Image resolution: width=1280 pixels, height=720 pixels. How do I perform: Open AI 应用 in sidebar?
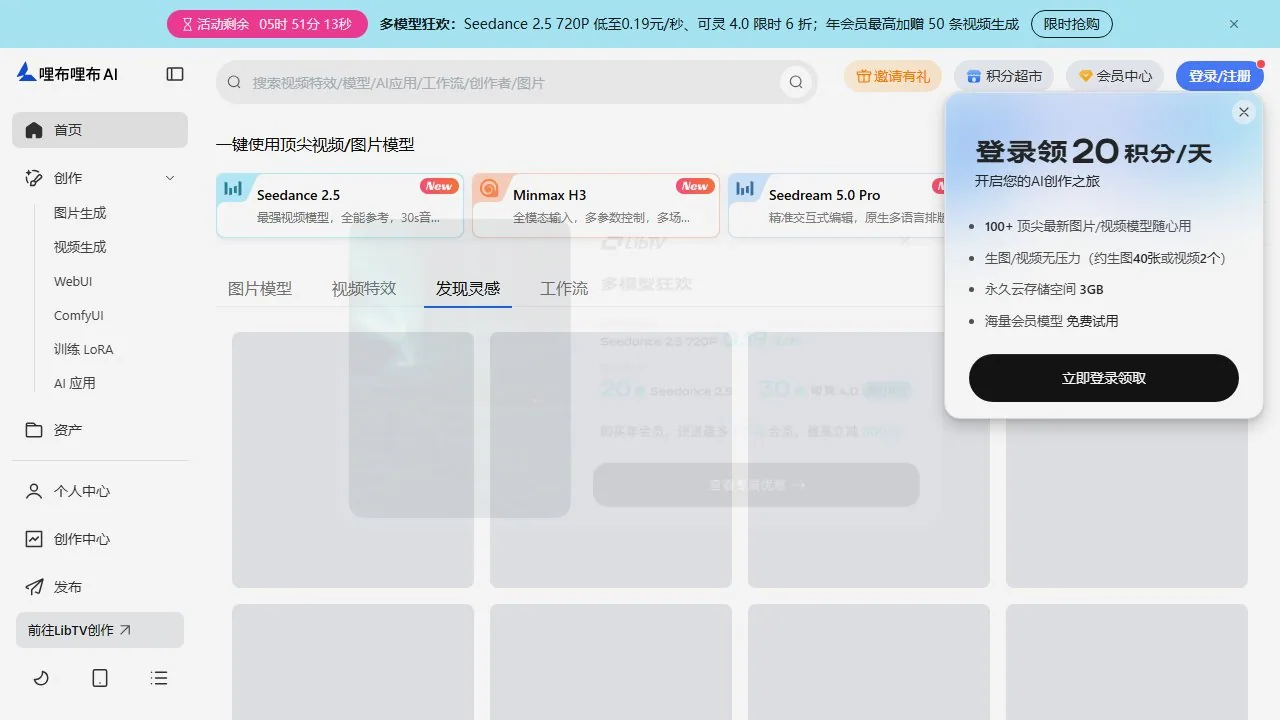point(75,383)
